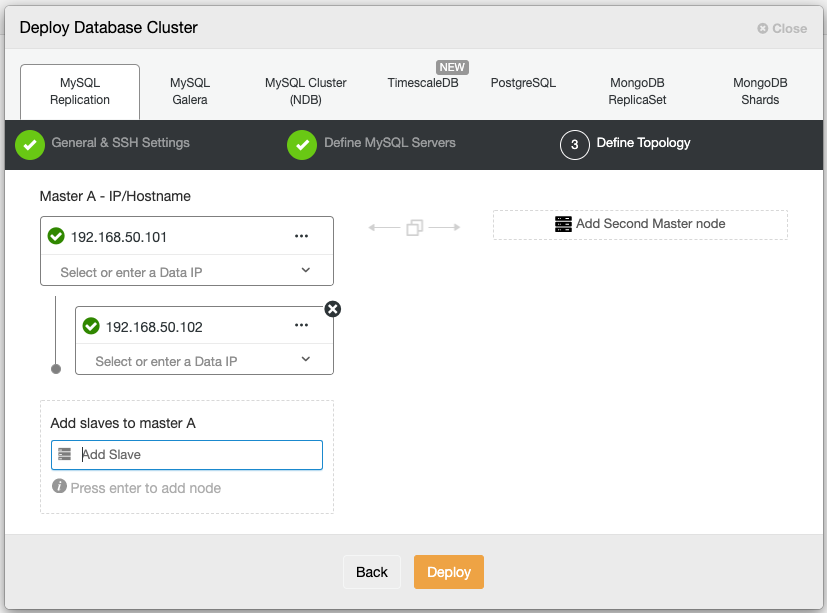This screenshot has height=613, width=827.
Task: Click the orange Deploy button
Action: click(449, 572)
